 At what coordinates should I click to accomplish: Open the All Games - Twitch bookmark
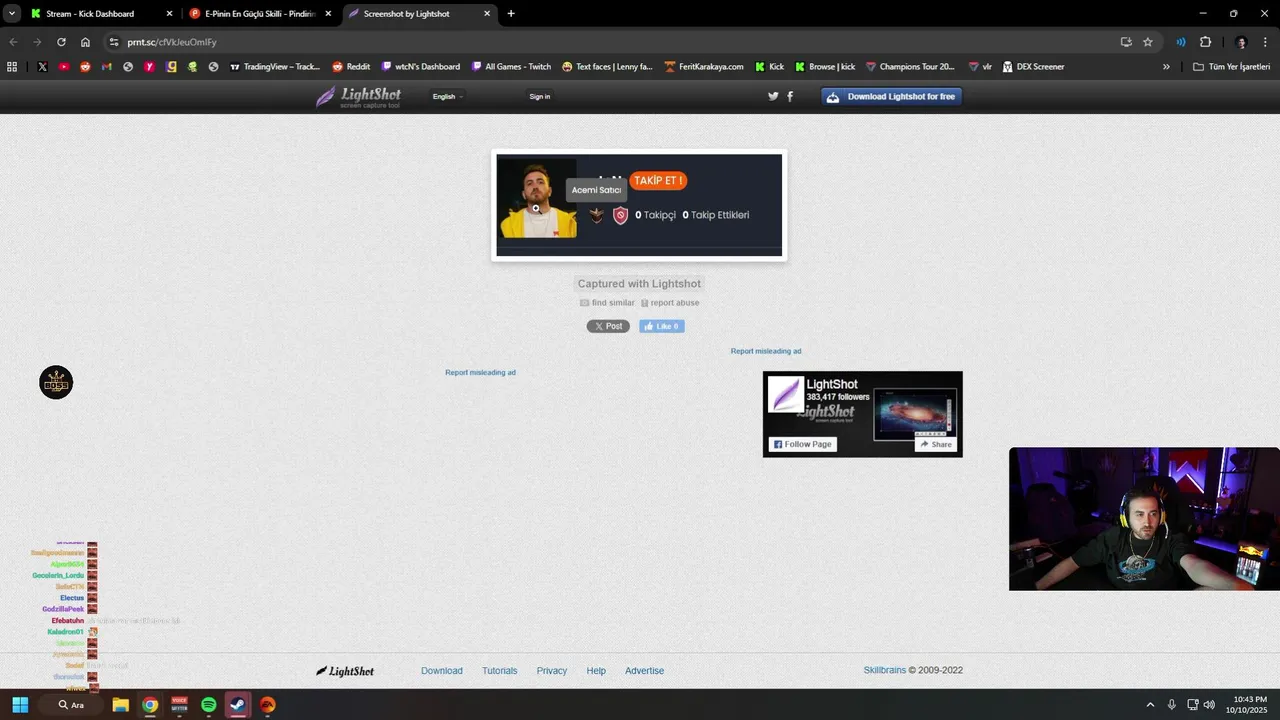[x=511, y=67]
